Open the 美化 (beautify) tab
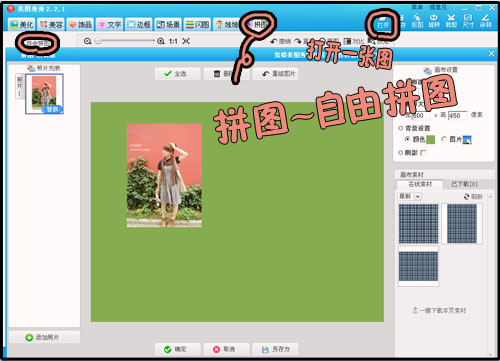 [21, 24]
